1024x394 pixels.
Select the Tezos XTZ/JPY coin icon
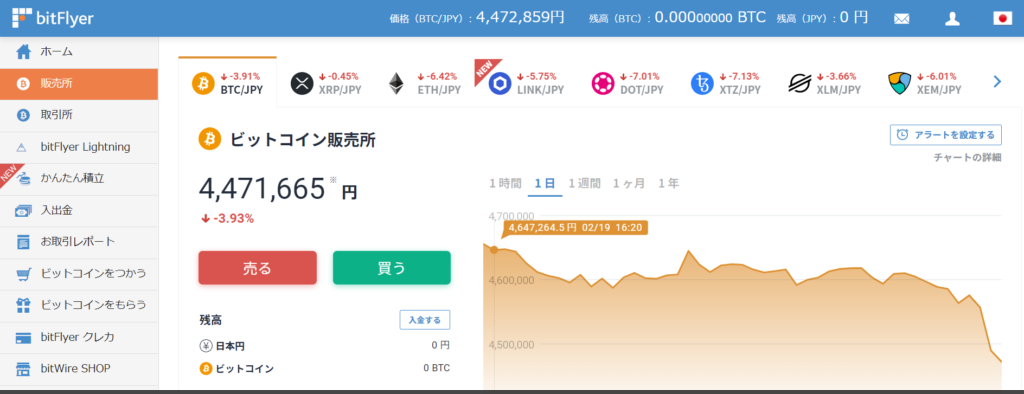click(702, 84)
